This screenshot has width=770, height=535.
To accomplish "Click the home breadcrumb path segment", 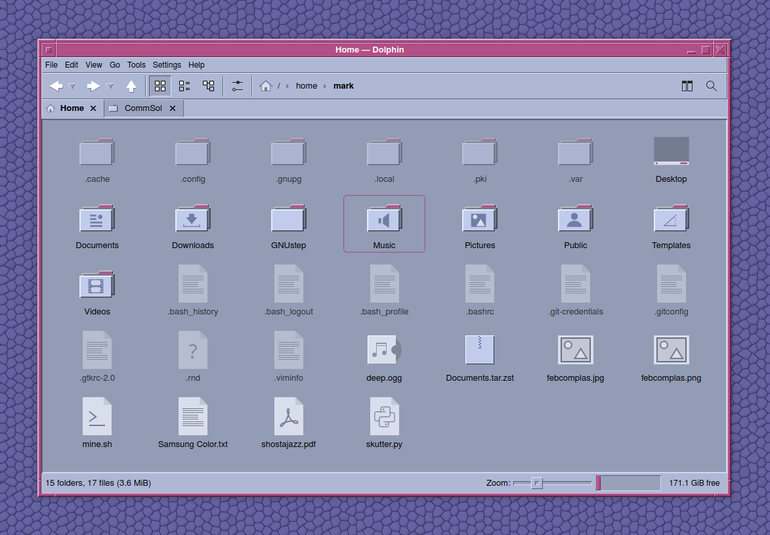I will [306, 86].
